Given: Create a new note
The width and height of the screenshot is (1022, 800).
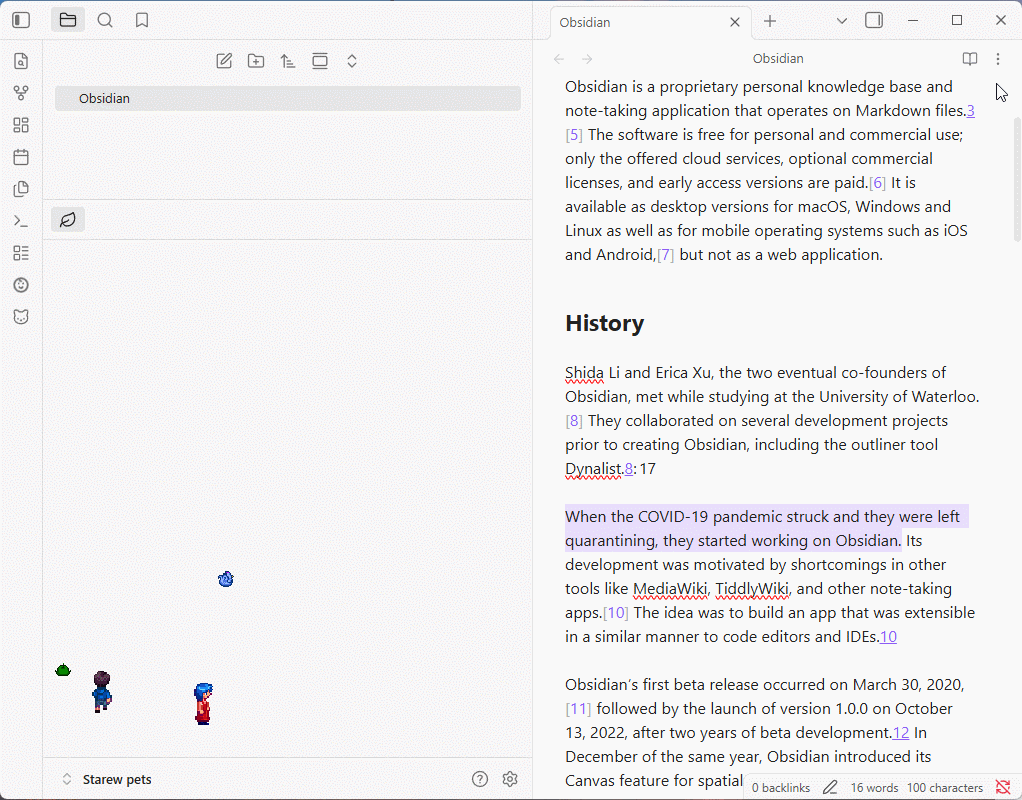Looking at the screenshot, I should coord(224,61).
